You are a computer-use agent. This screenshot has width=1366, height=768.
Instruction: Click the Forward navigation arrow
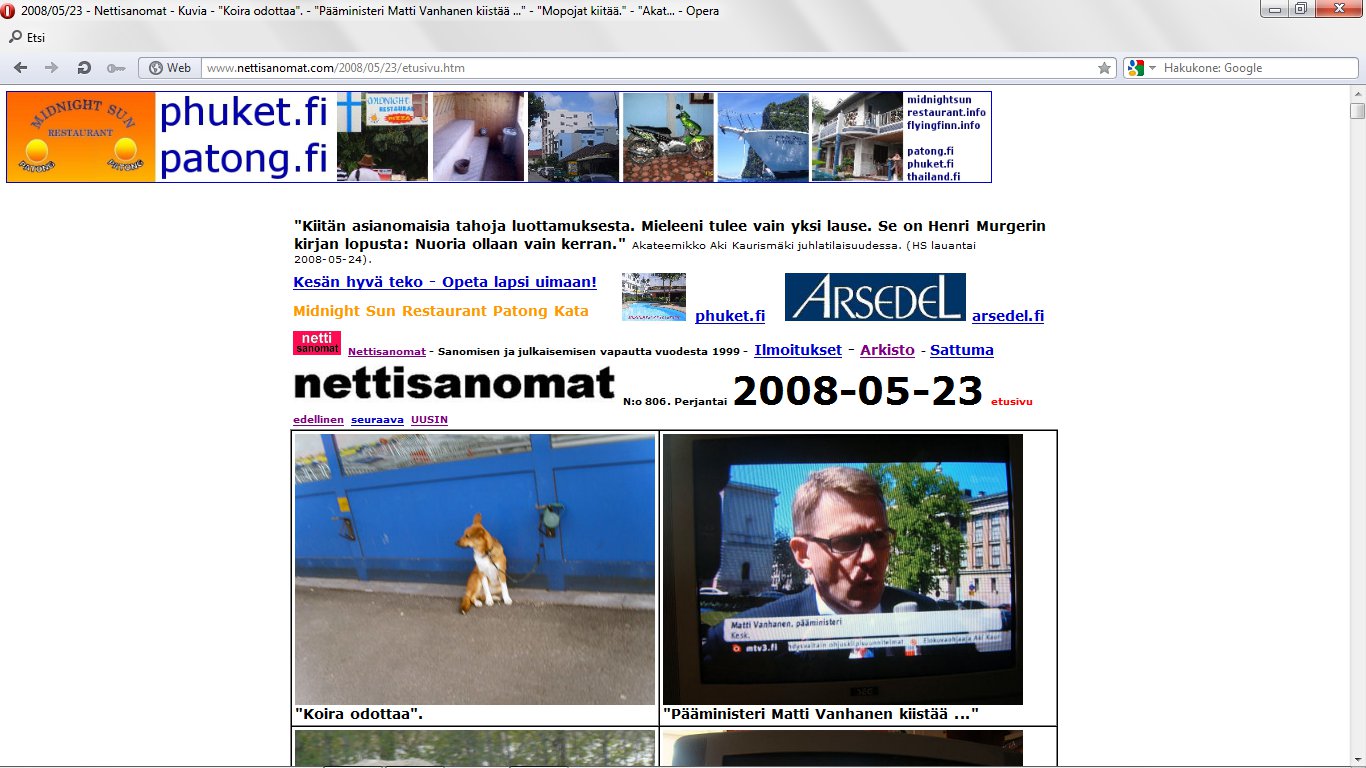(51, 68)
